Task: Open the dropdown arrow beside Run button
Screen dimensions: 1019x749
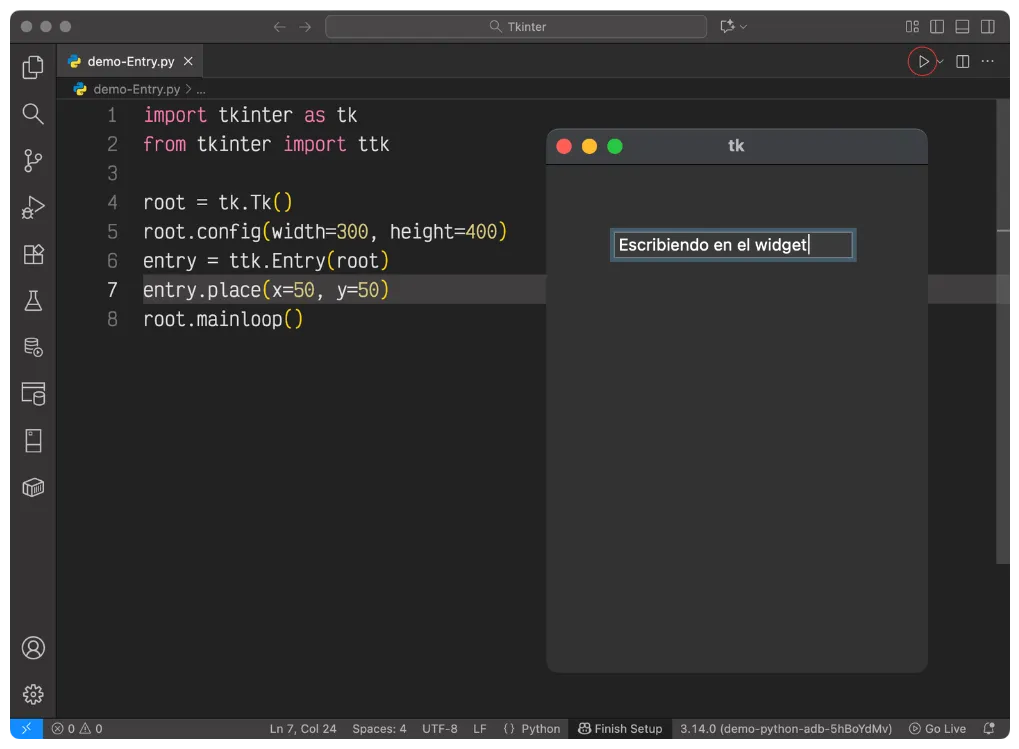Action: click(x=941, y=62)
